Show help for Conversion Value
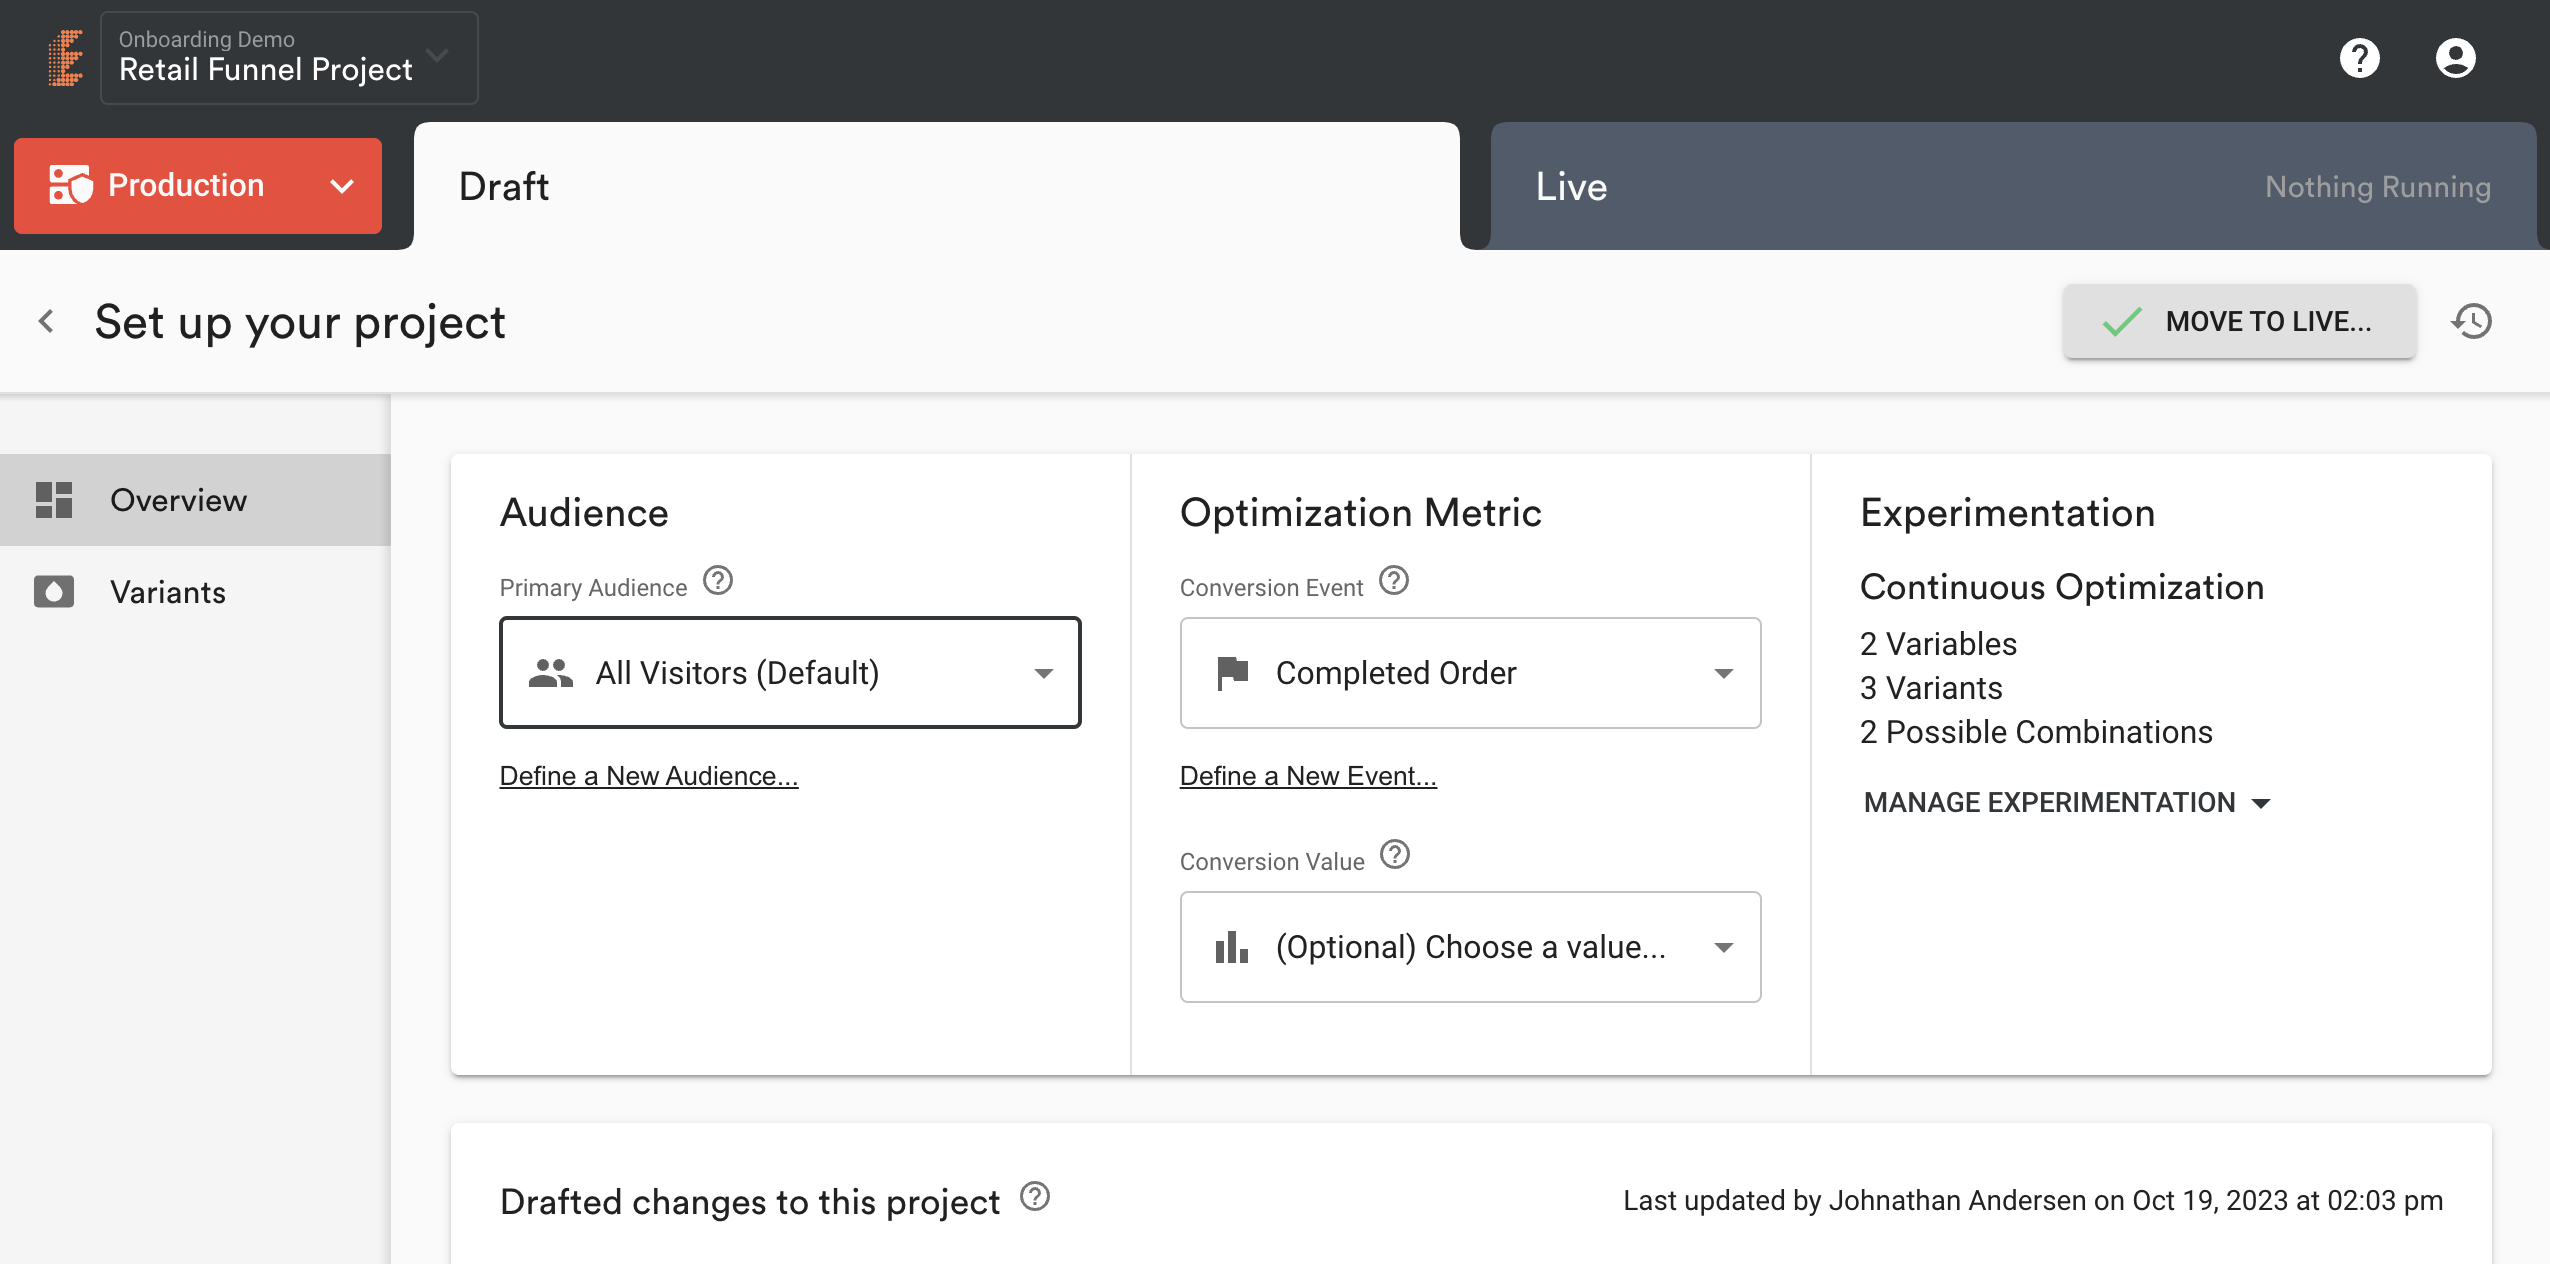Screen dimensions: 2550x1264 [x=1395, y=854]
